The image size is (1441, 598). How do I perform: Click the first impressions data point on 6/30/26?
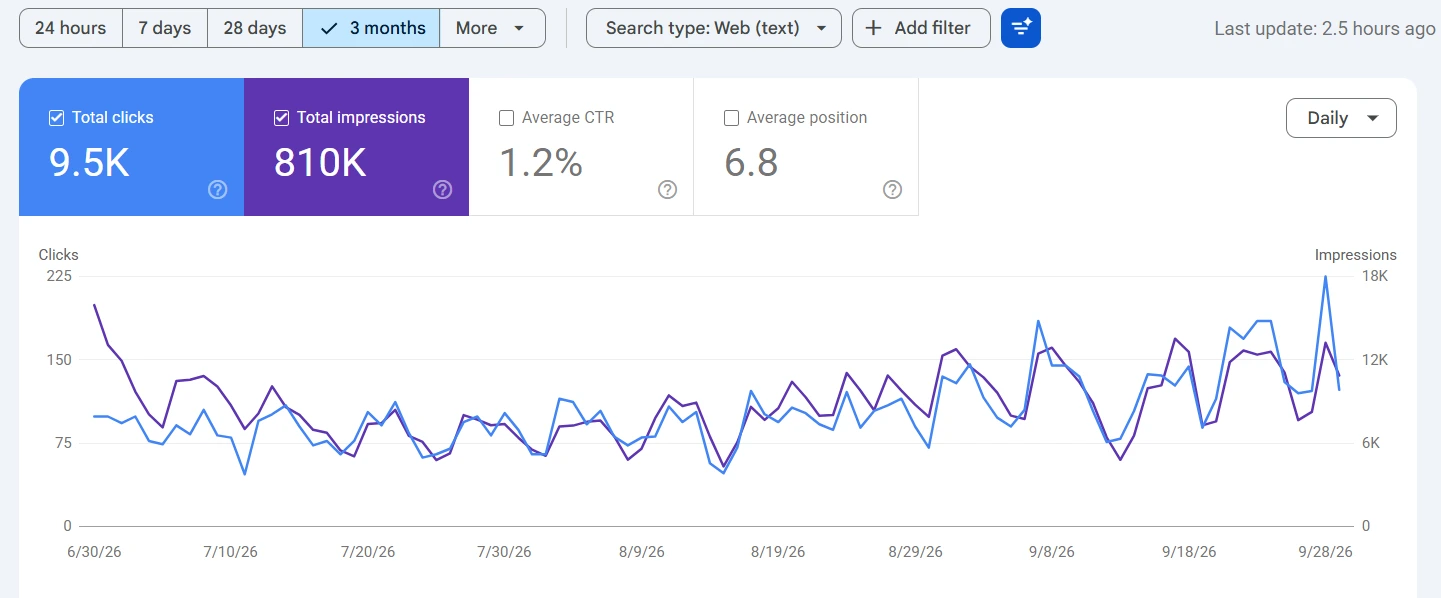click(x=94, y=305)
